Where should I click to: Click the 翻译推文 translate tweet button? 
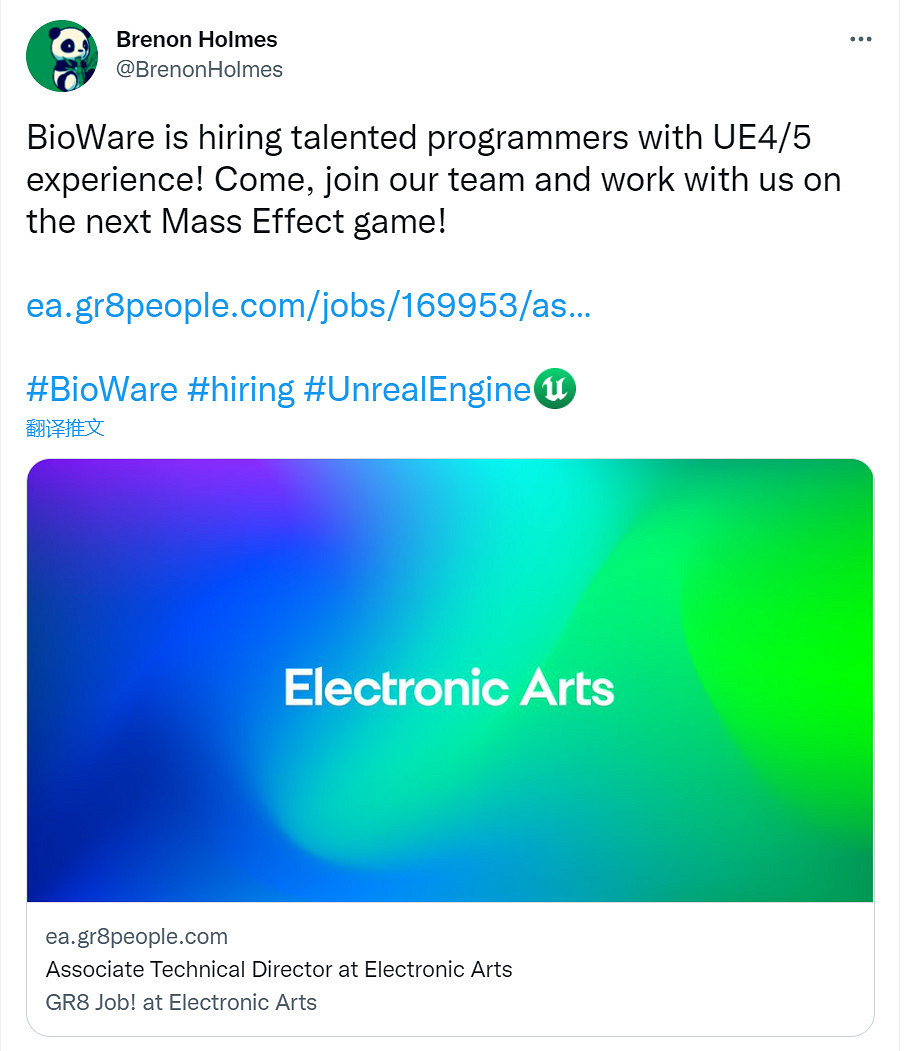(65, 429)
